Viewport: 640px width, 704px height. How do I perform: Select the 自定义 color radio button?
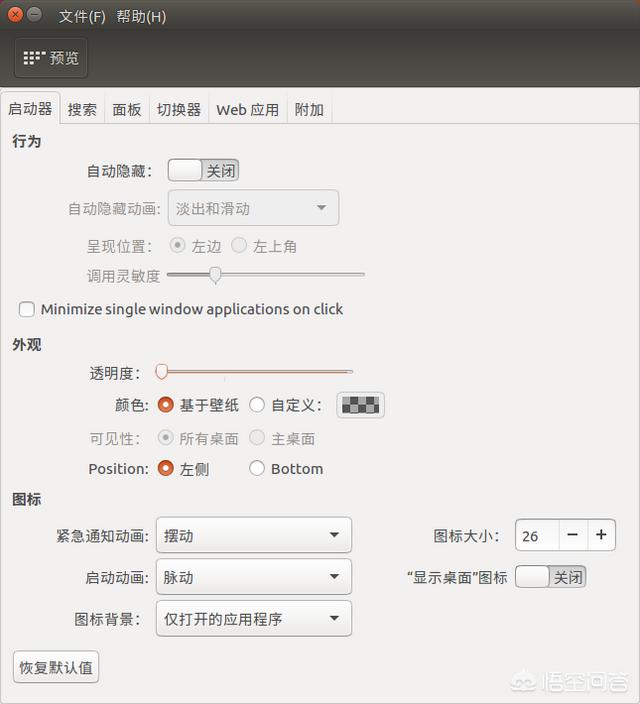[257, 405]
